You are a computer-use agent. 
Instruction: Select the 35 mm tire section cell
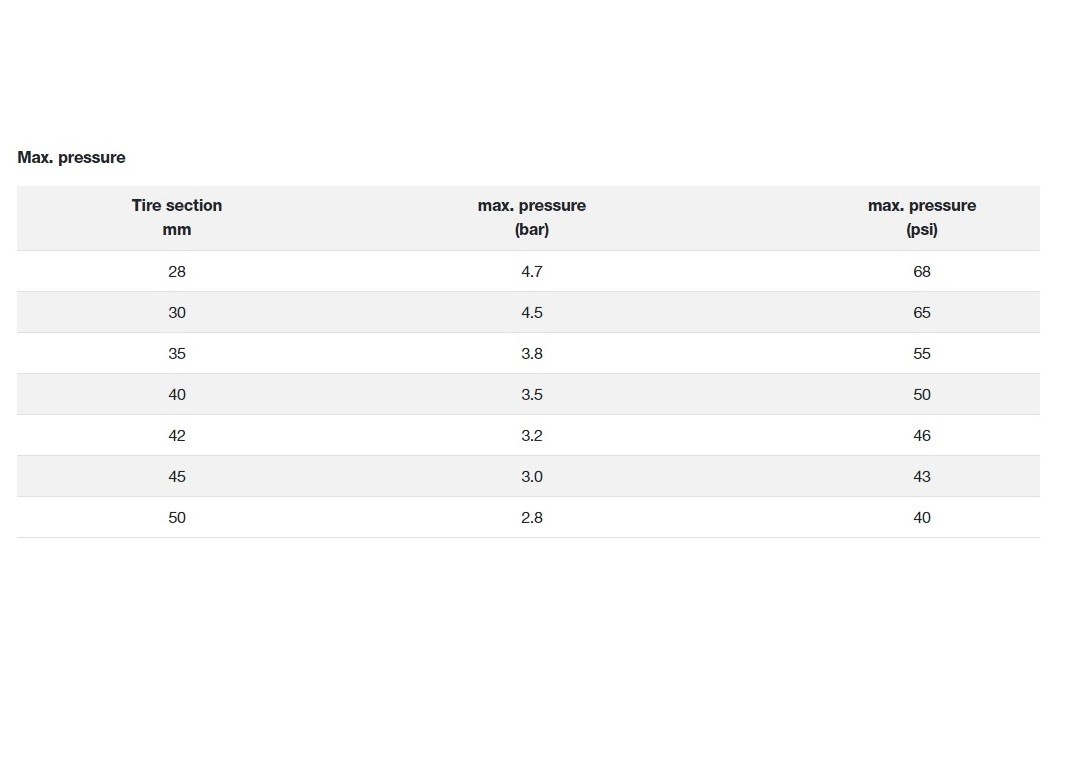coord(177,353)
